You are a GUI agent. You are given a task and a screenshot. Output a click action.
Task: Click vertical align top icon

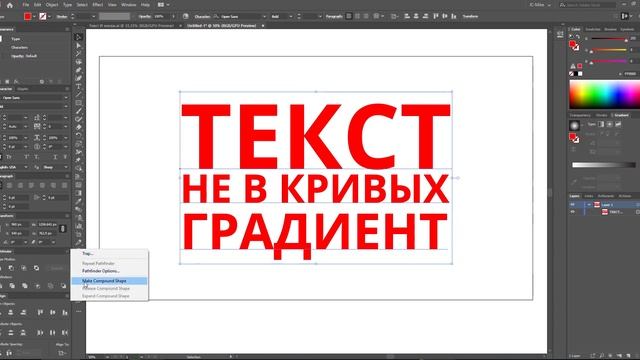(x=40, y=312)
